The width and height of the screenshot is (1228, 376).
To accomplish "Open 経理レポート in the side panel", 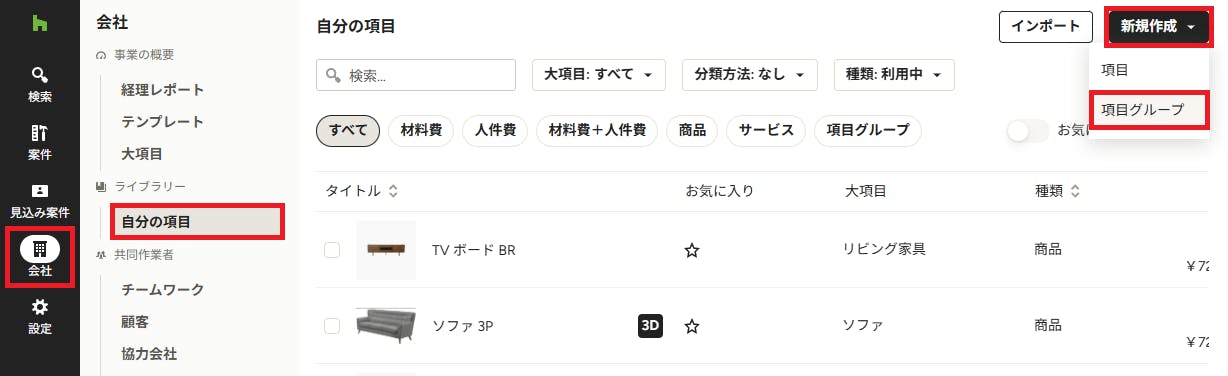I will click(163, 90).
